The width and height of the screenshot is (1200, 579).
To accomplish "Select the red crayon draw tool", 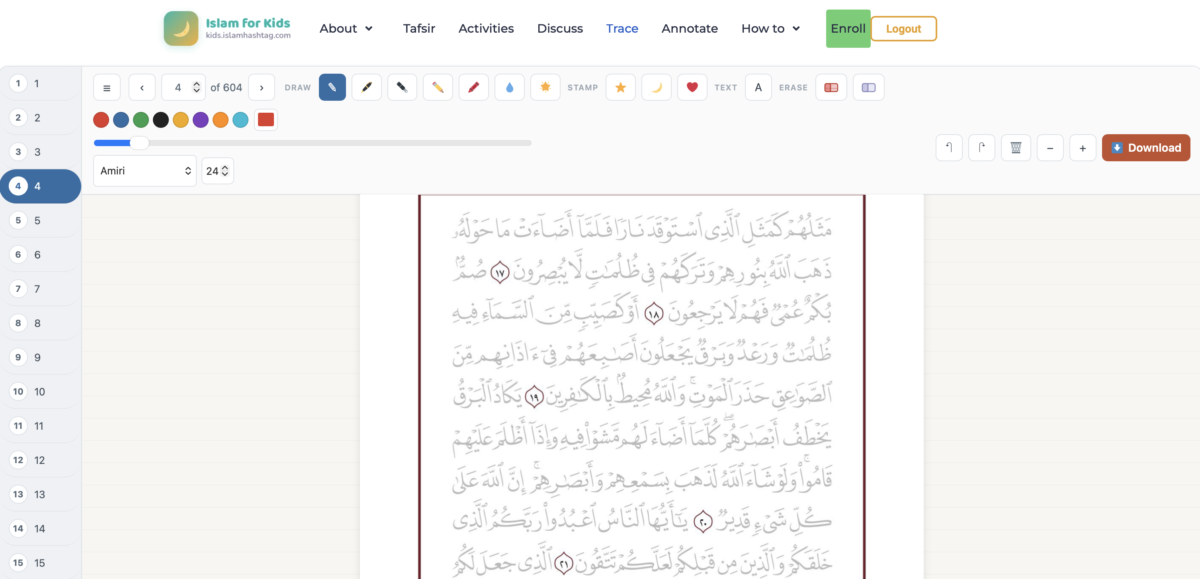I will (x=474, y=87).
